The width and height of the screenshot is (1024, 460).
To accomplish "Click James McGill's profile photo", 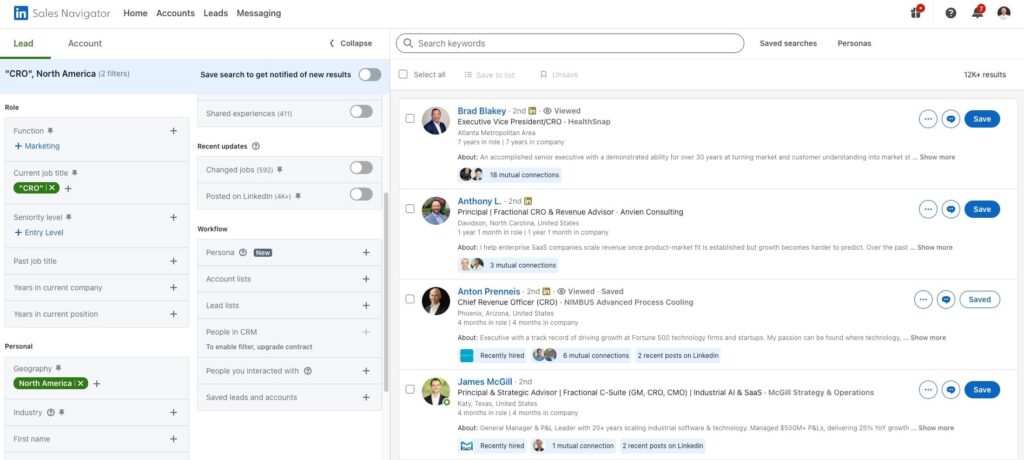I will click(436, 391).
